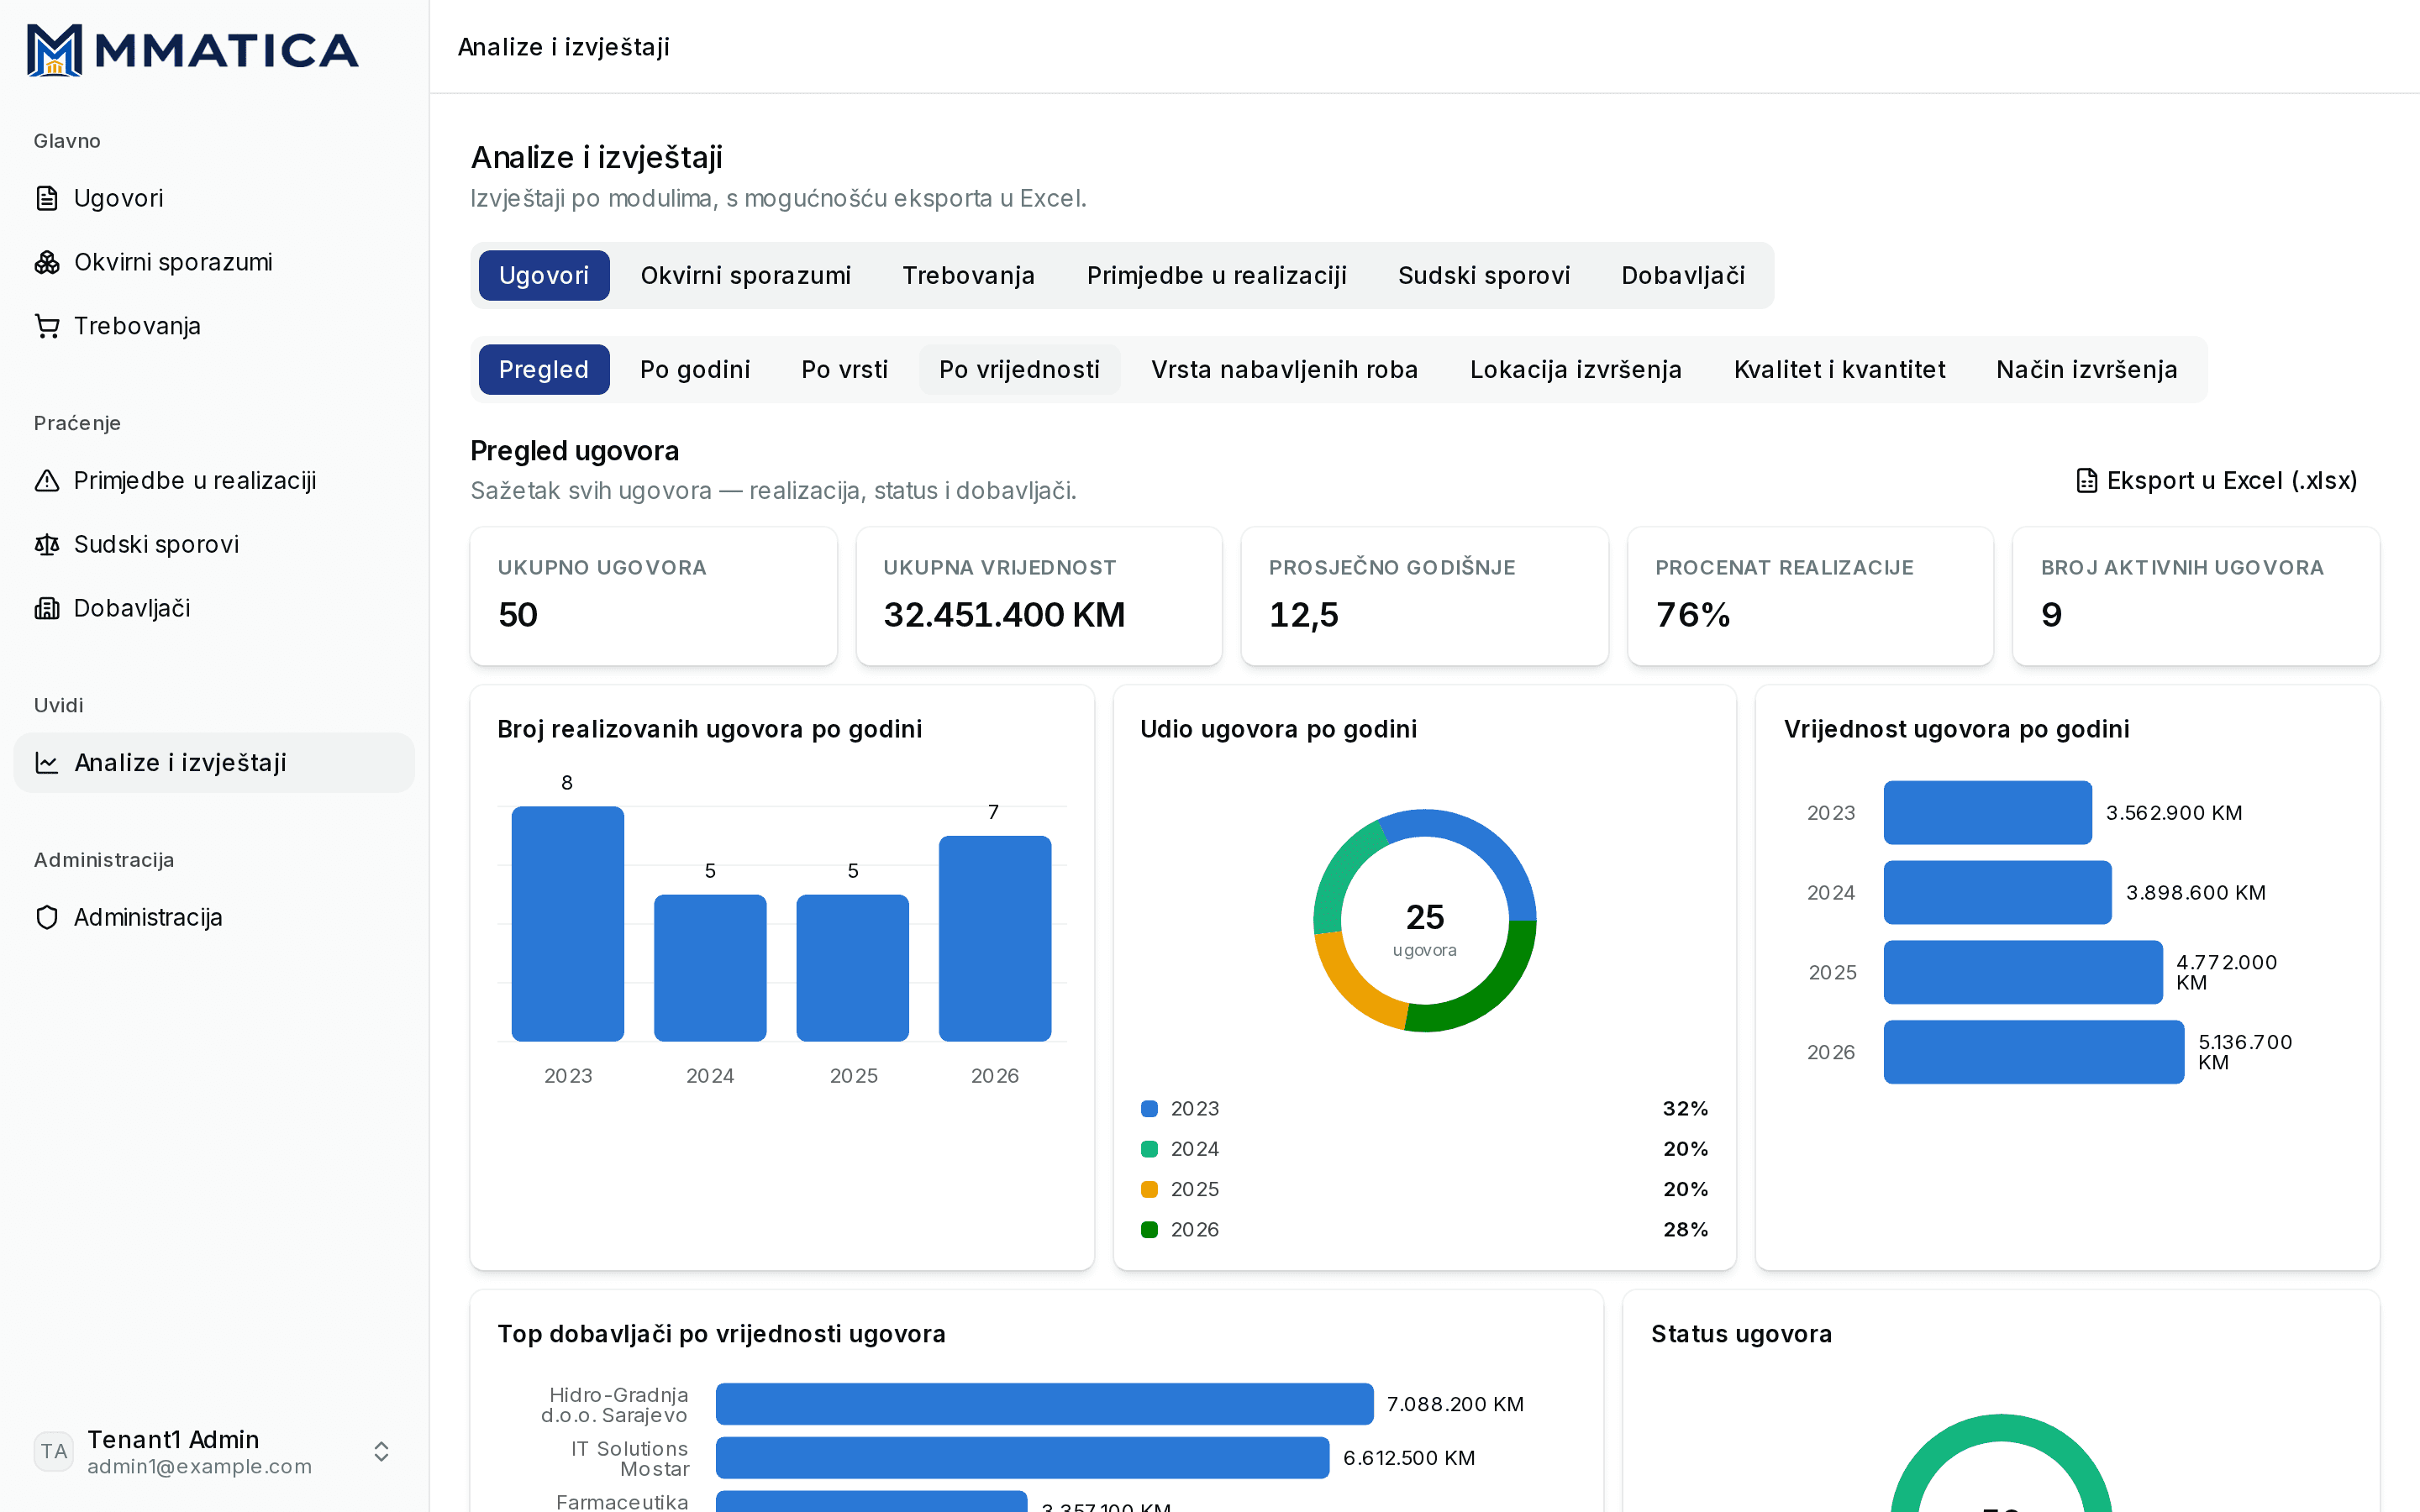Click the IT Solutions Mostar supplier bar

point(1022,1458)
